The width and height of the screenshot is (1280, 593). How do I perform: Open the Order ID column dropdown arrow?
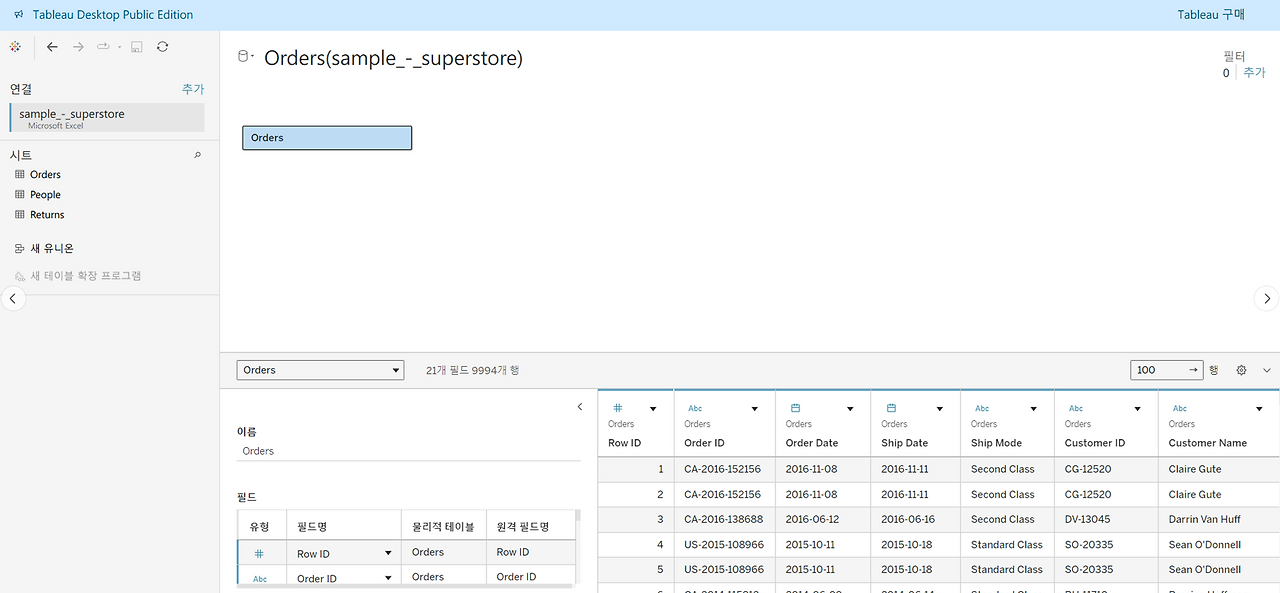[x=754, y=408]
